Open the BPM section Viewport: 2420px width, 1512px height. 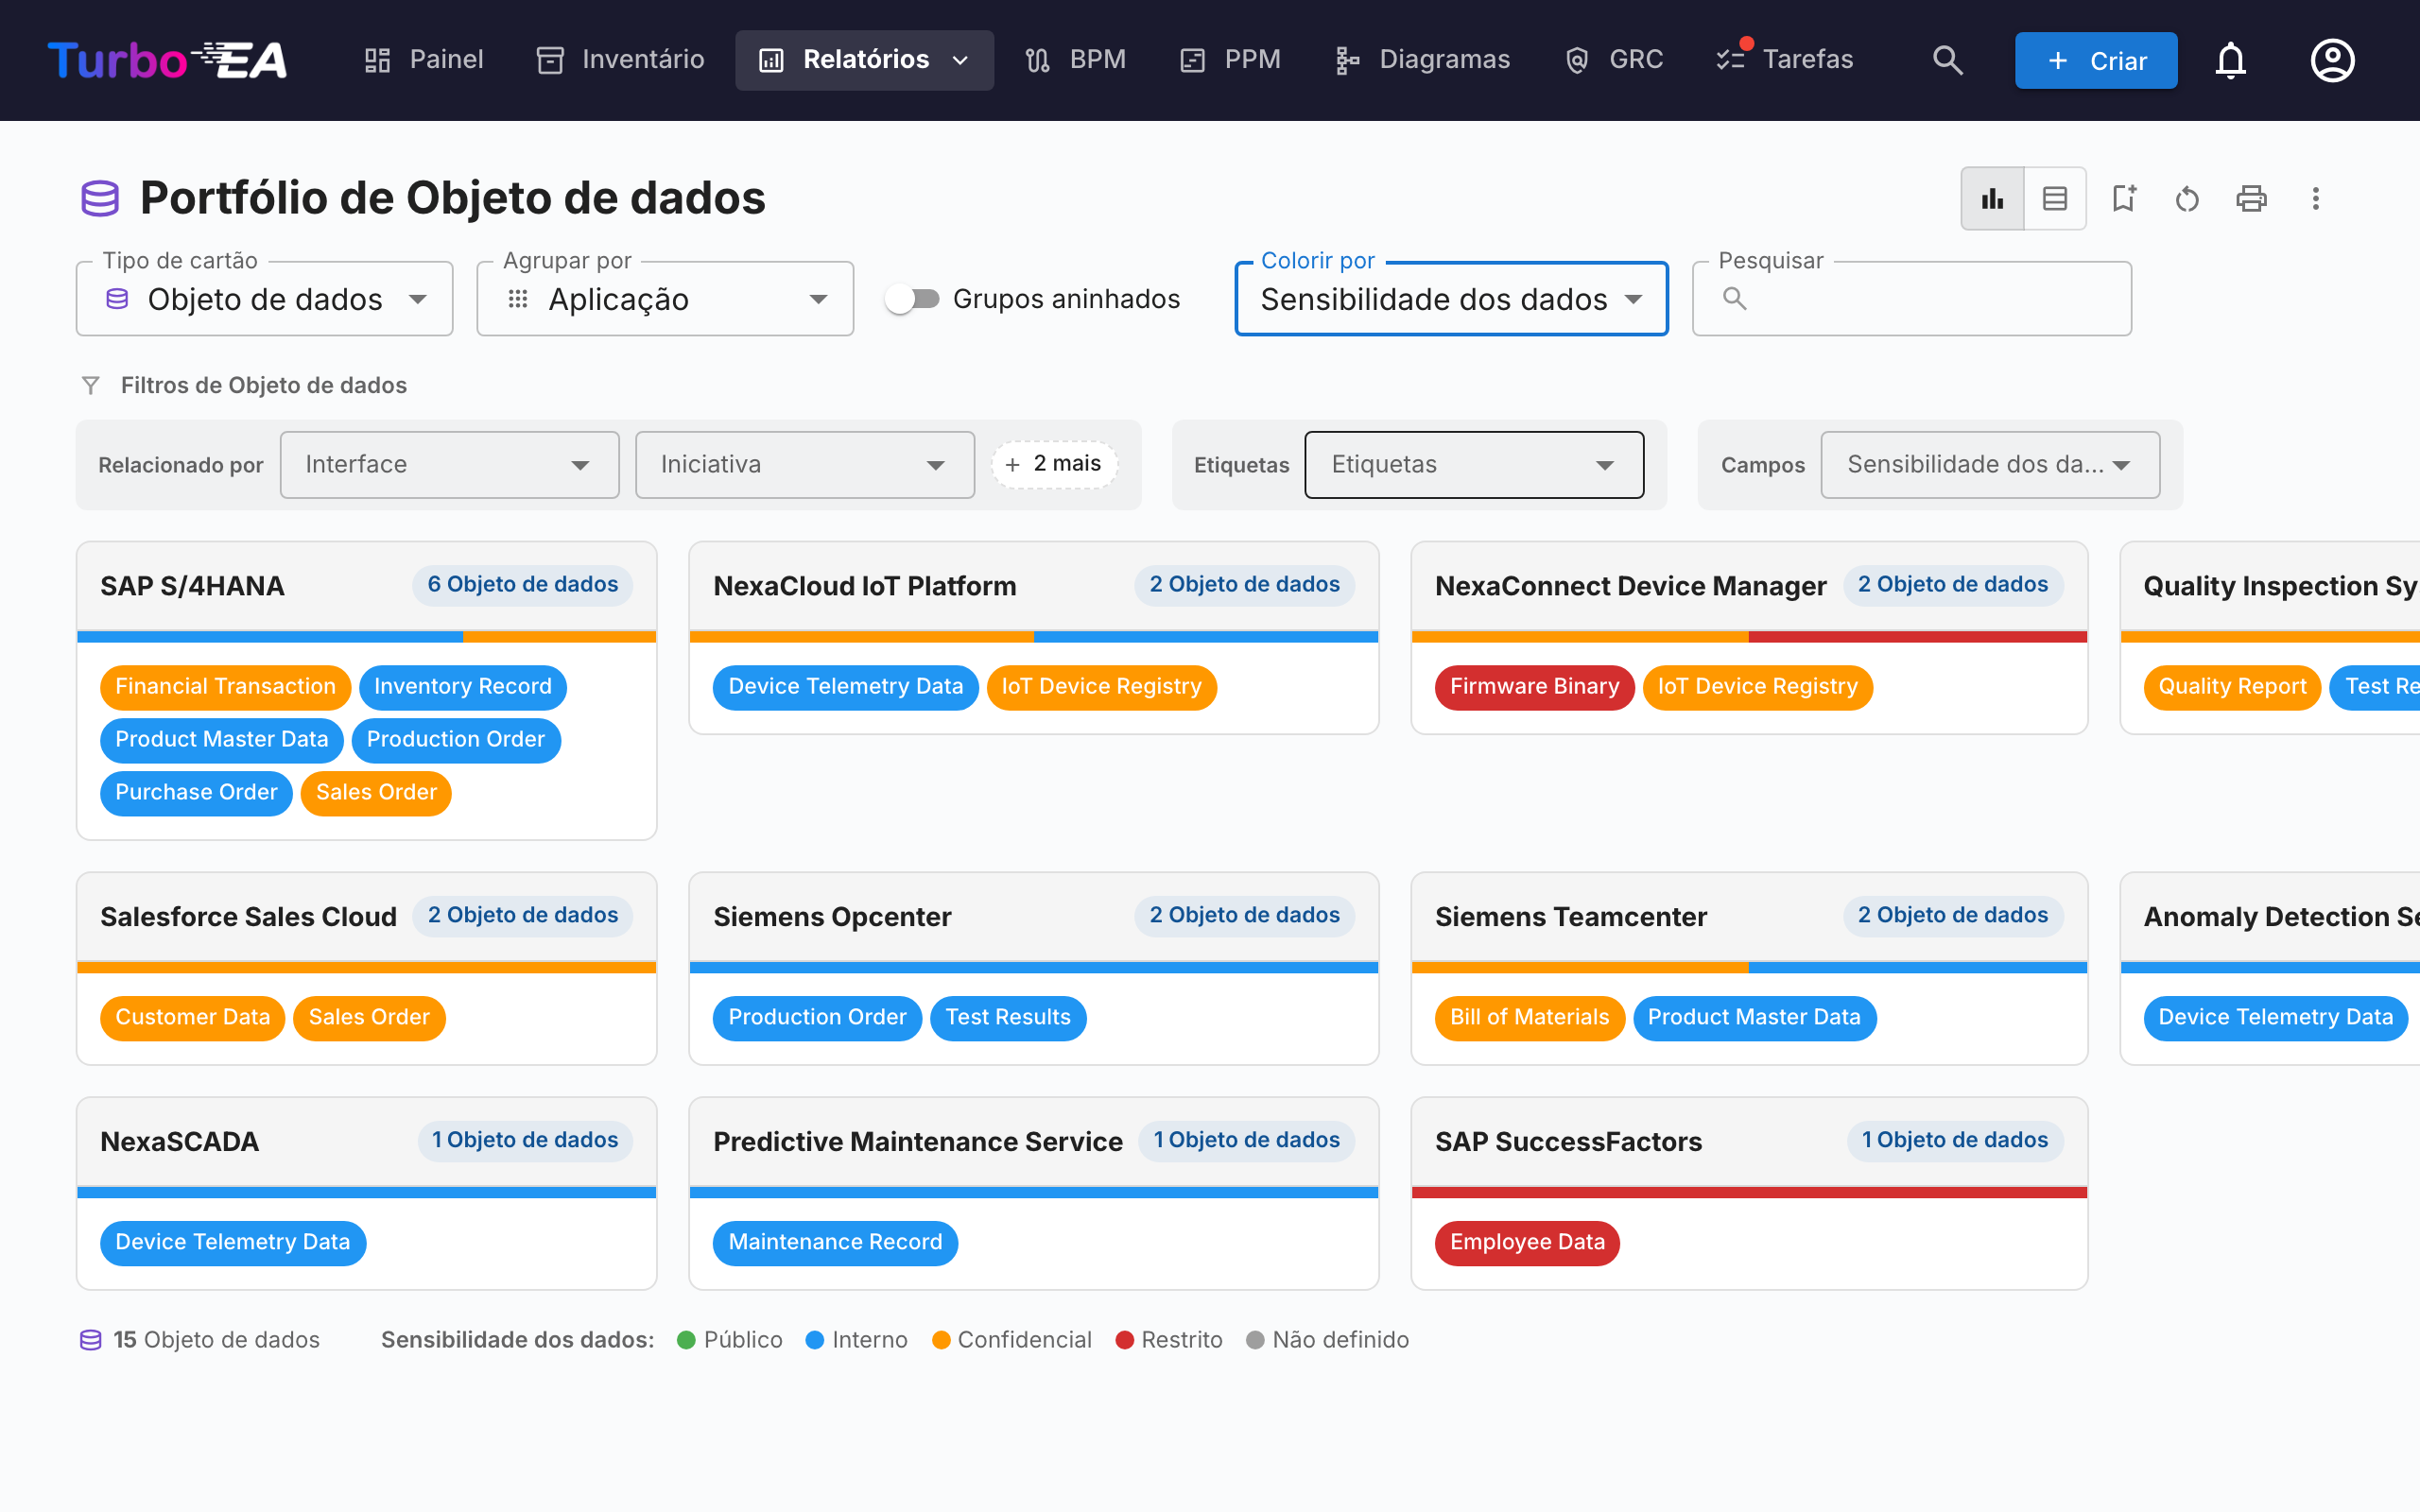1076,60
